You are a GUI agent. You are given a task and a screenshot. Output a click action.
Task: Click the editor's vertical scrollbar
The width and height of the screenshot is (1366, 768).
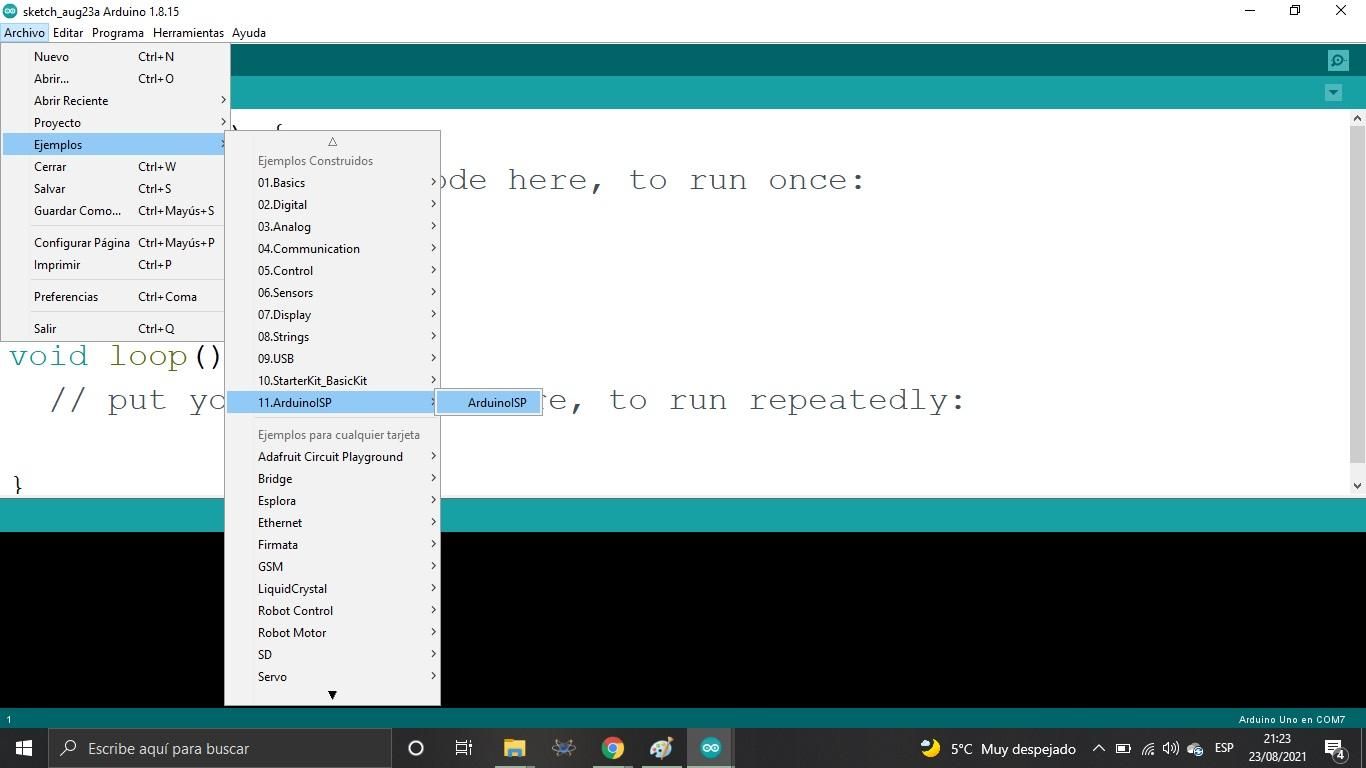(1358, 300)
